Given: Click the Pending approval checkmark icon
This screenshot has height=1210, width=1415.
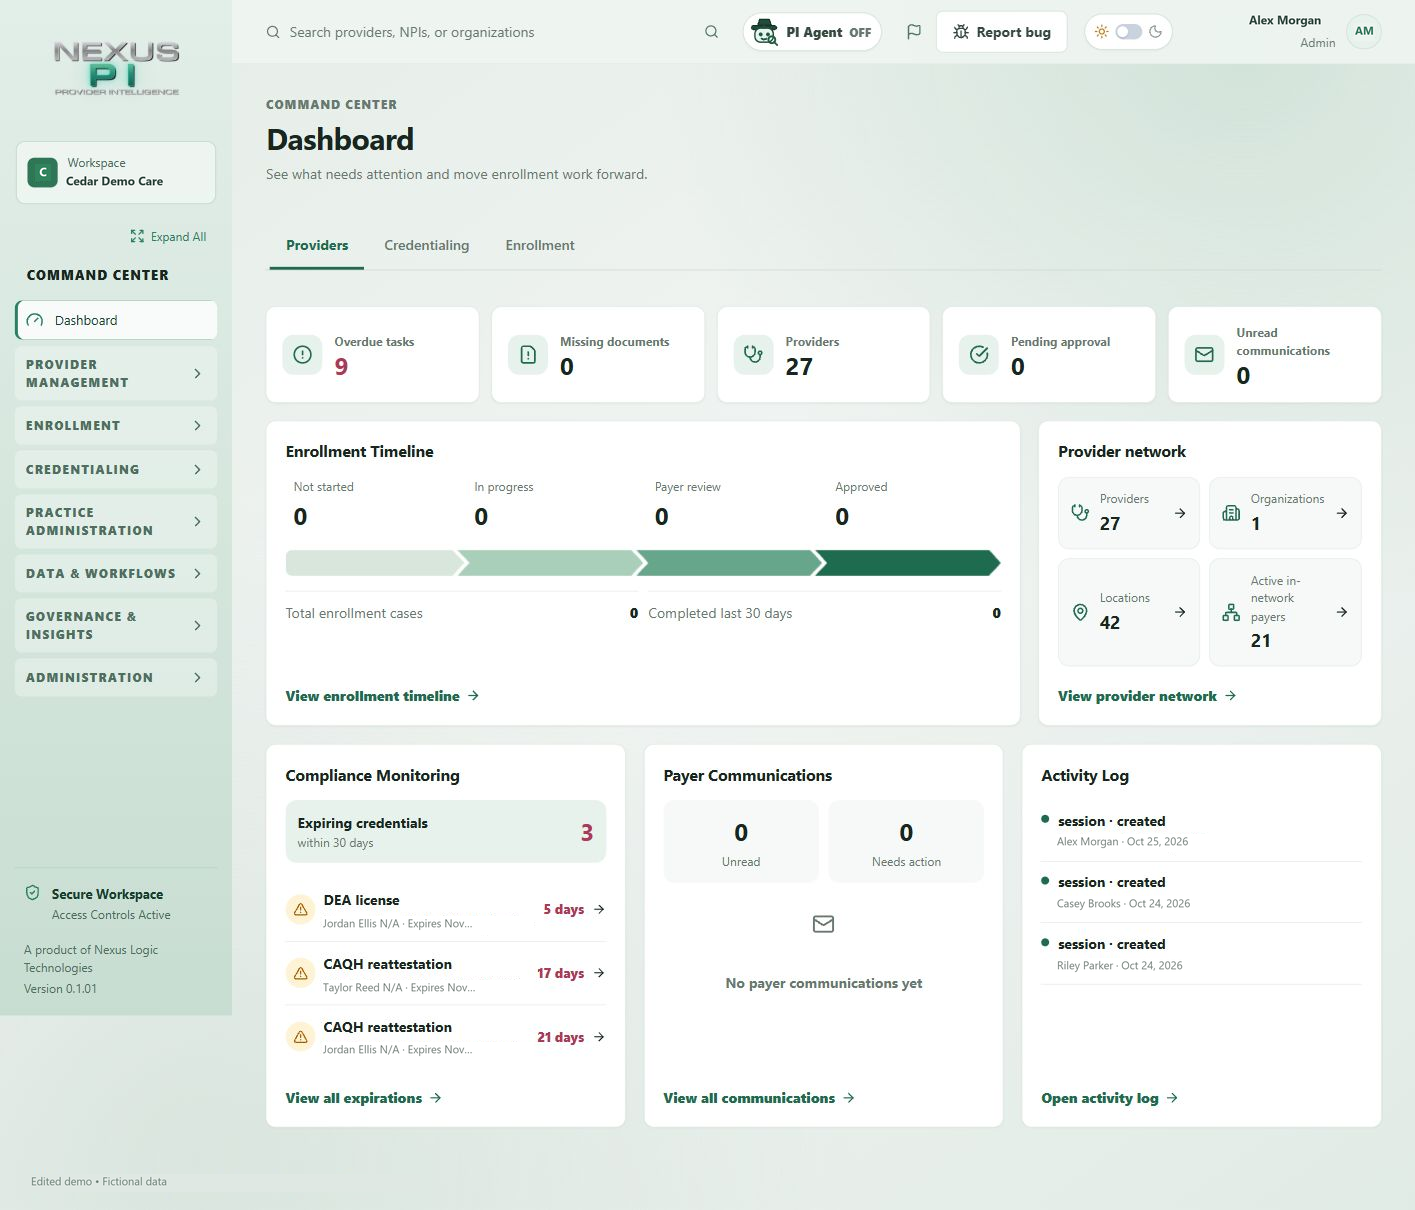Looking at the screenshot, I should 979,354.
